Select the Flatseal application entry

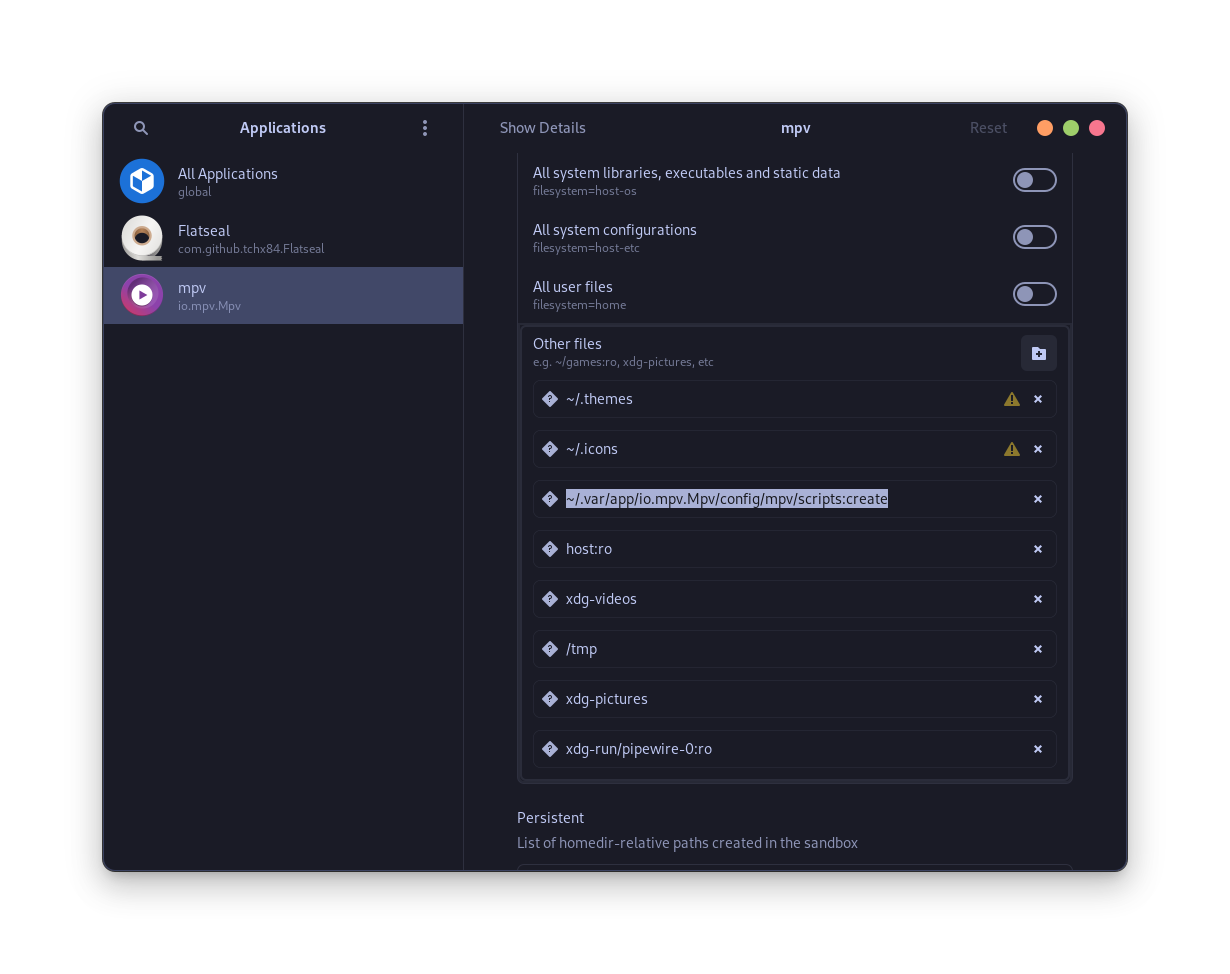click(283, 238)
